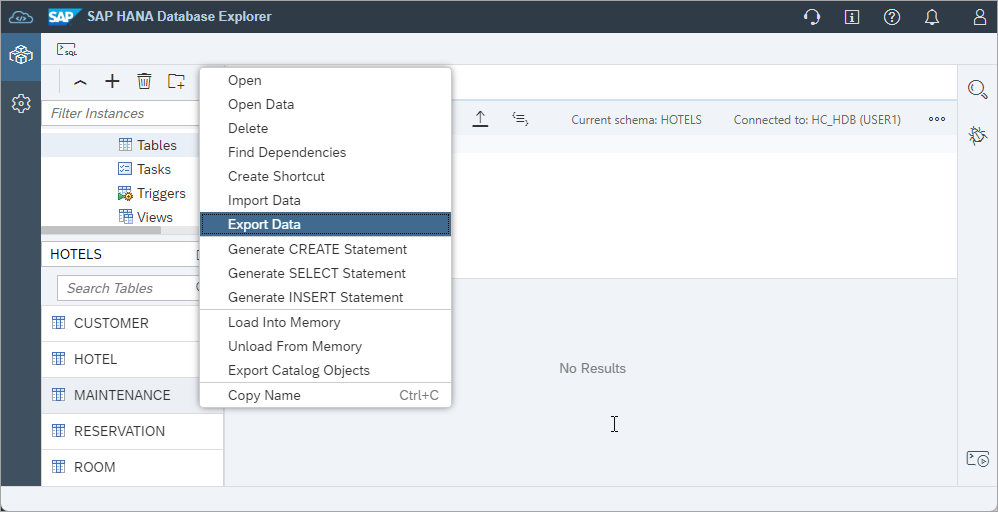Select Find Dependencies menu entry
The image size is (998, 512).
(x=325, y=152)
